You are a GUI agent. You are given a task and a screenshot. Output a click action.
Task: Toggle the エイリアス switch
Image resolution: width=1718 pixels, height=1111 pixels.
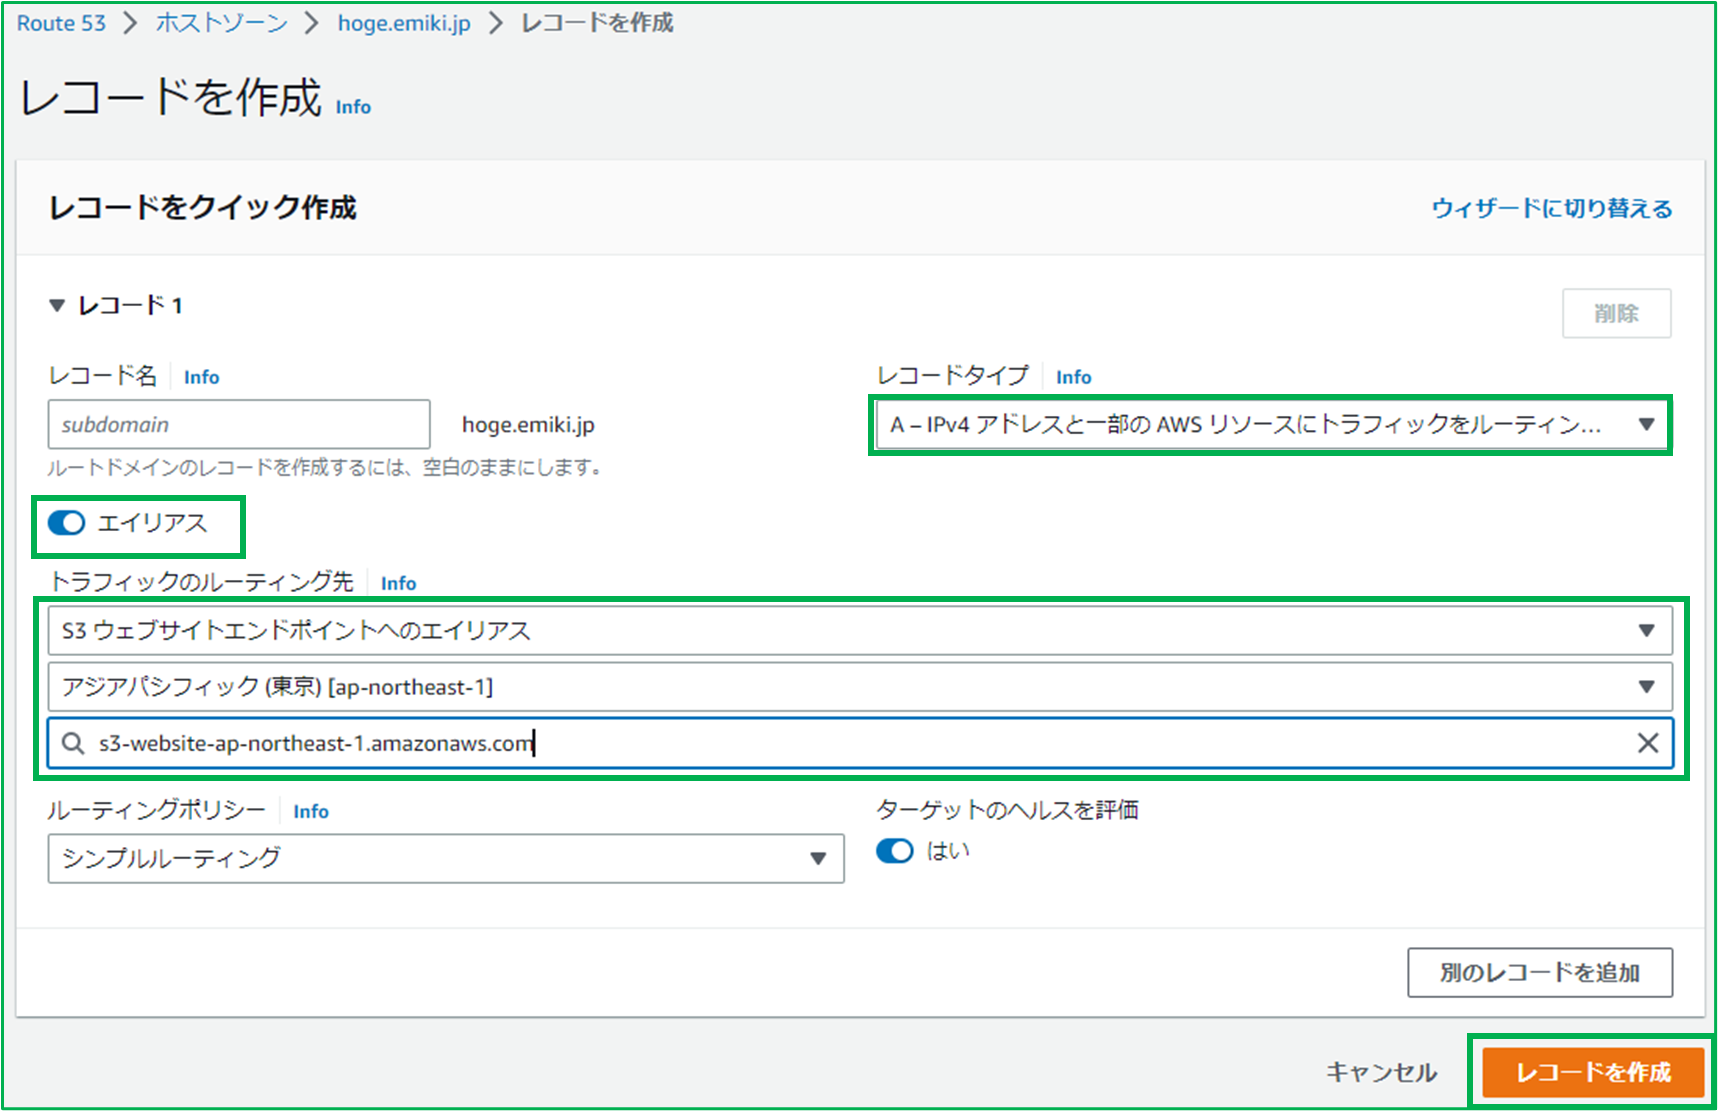click(x=67, y=523)
